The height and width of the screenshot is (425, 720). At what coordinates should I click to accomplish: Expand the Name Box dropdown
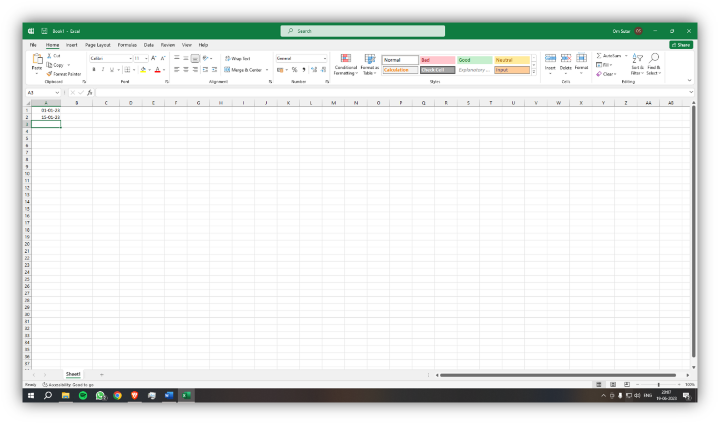(57, 93)
